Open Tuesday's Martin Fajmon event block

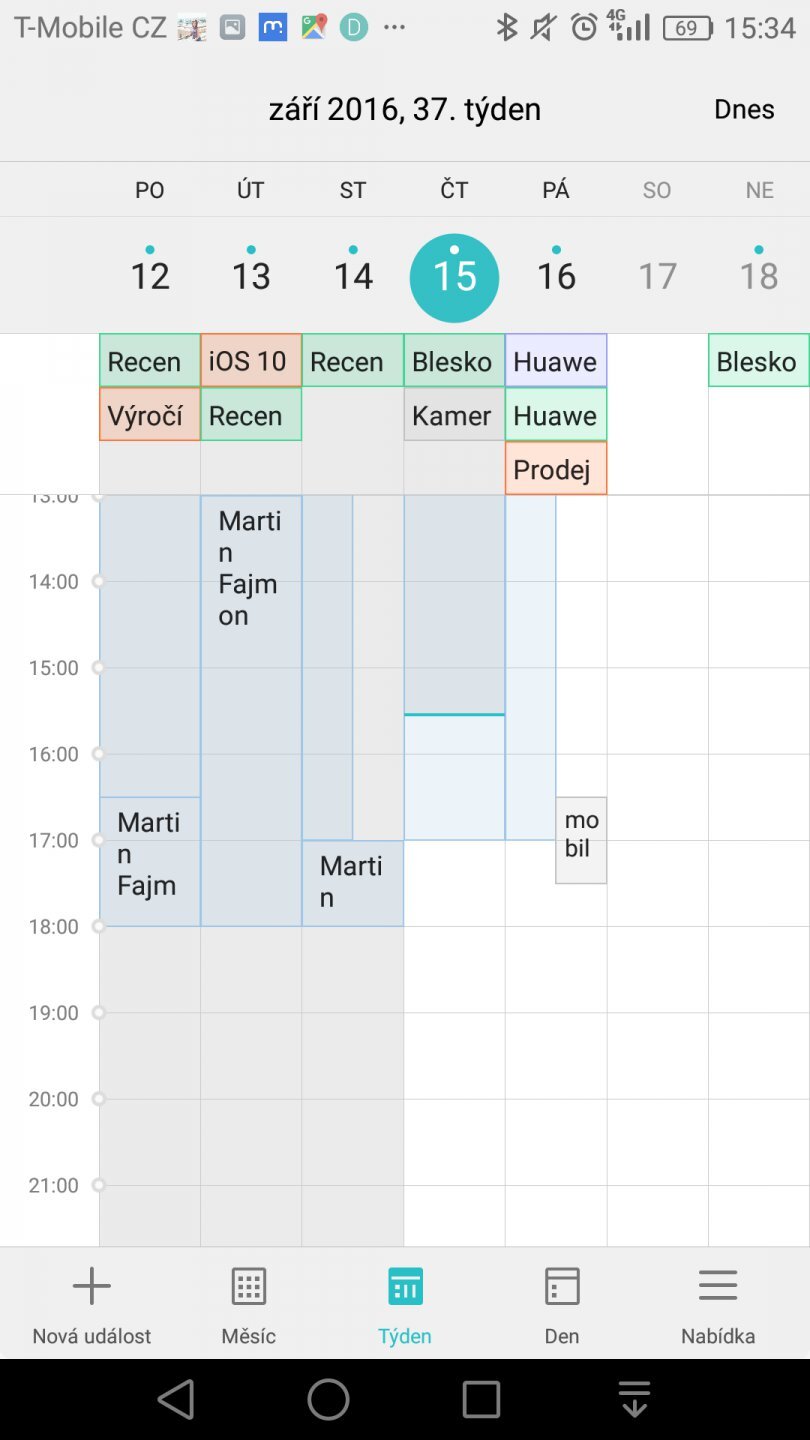(x=251, y=710)
